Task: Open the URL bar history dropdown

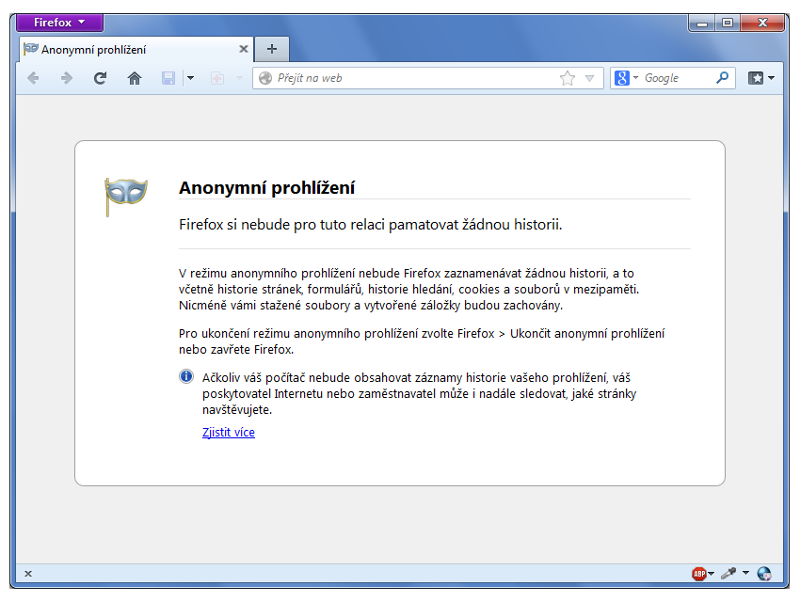Action: pos(589,78)
